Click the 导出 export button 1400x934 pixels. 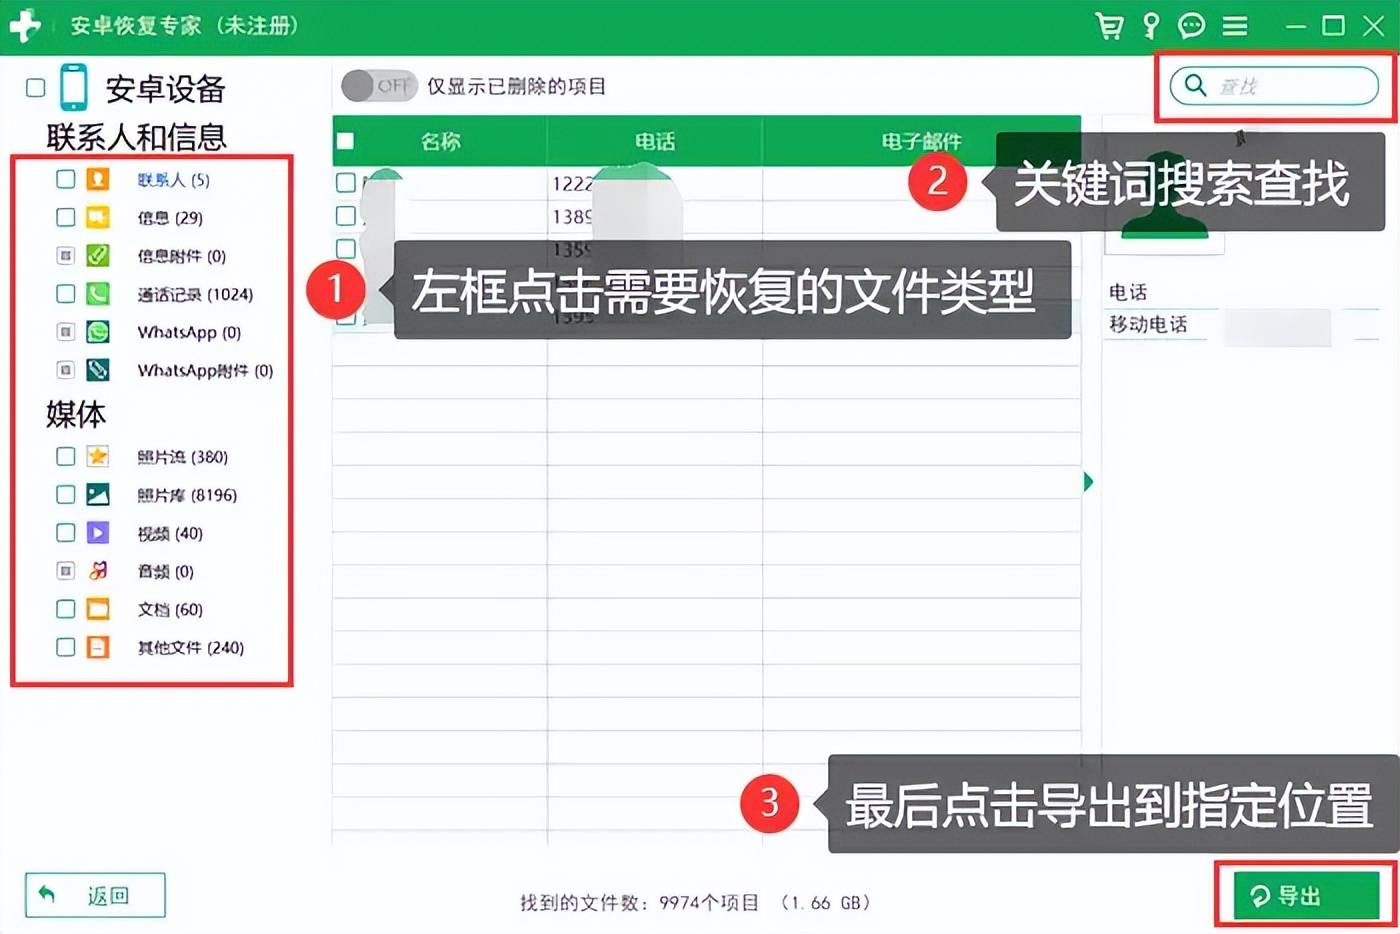tap(1306, 895)
